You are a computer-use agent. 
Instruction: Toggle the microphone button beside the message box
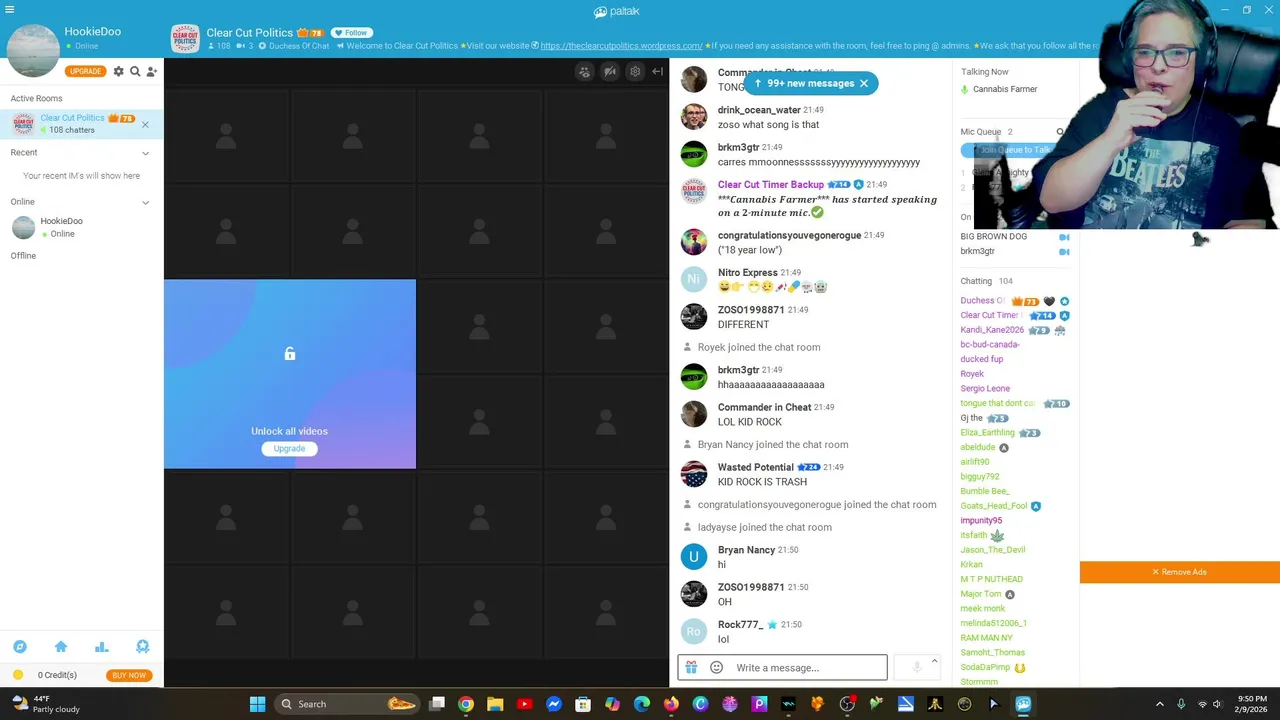[916, 668]
